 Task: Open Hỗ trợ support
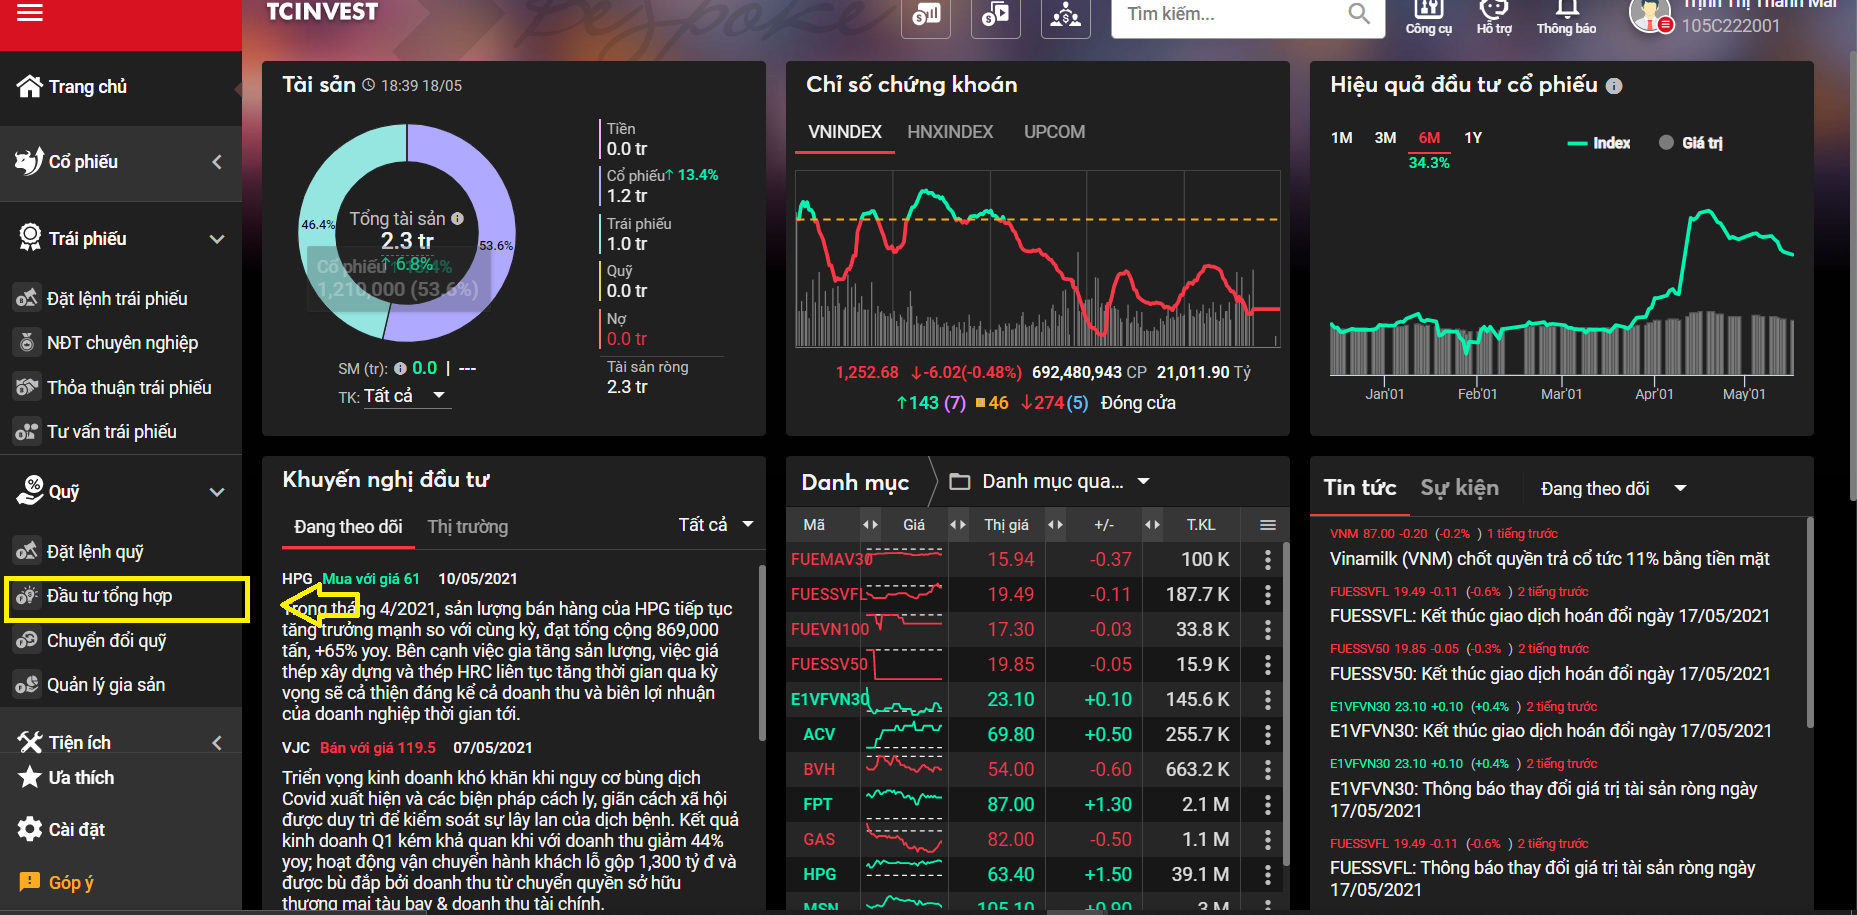[x=1494, y=16]
